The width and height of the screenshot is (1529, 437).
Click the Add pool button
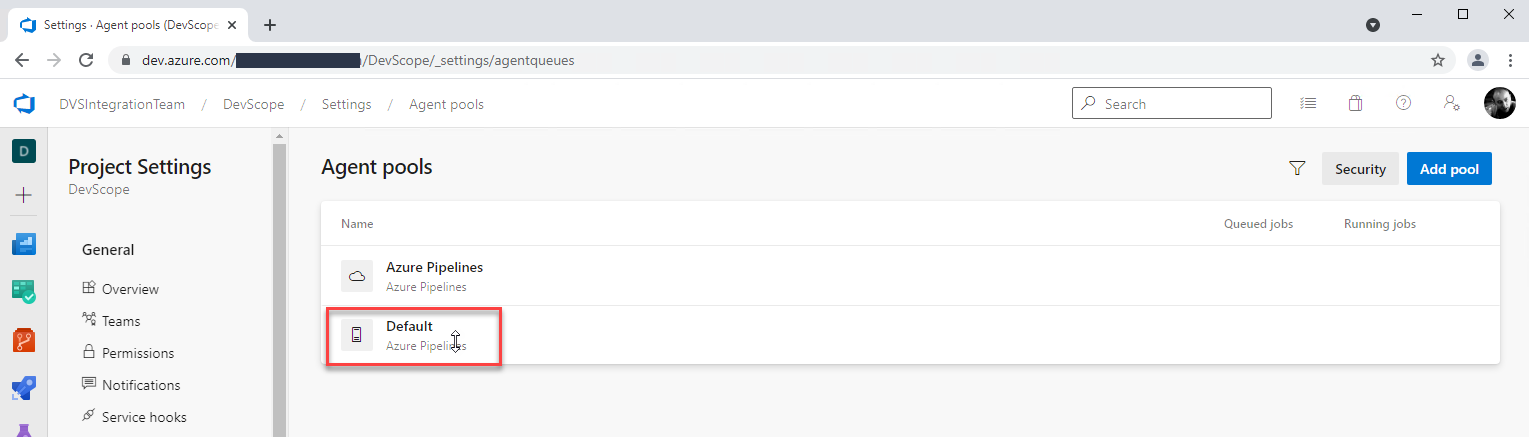(1449, 169)
